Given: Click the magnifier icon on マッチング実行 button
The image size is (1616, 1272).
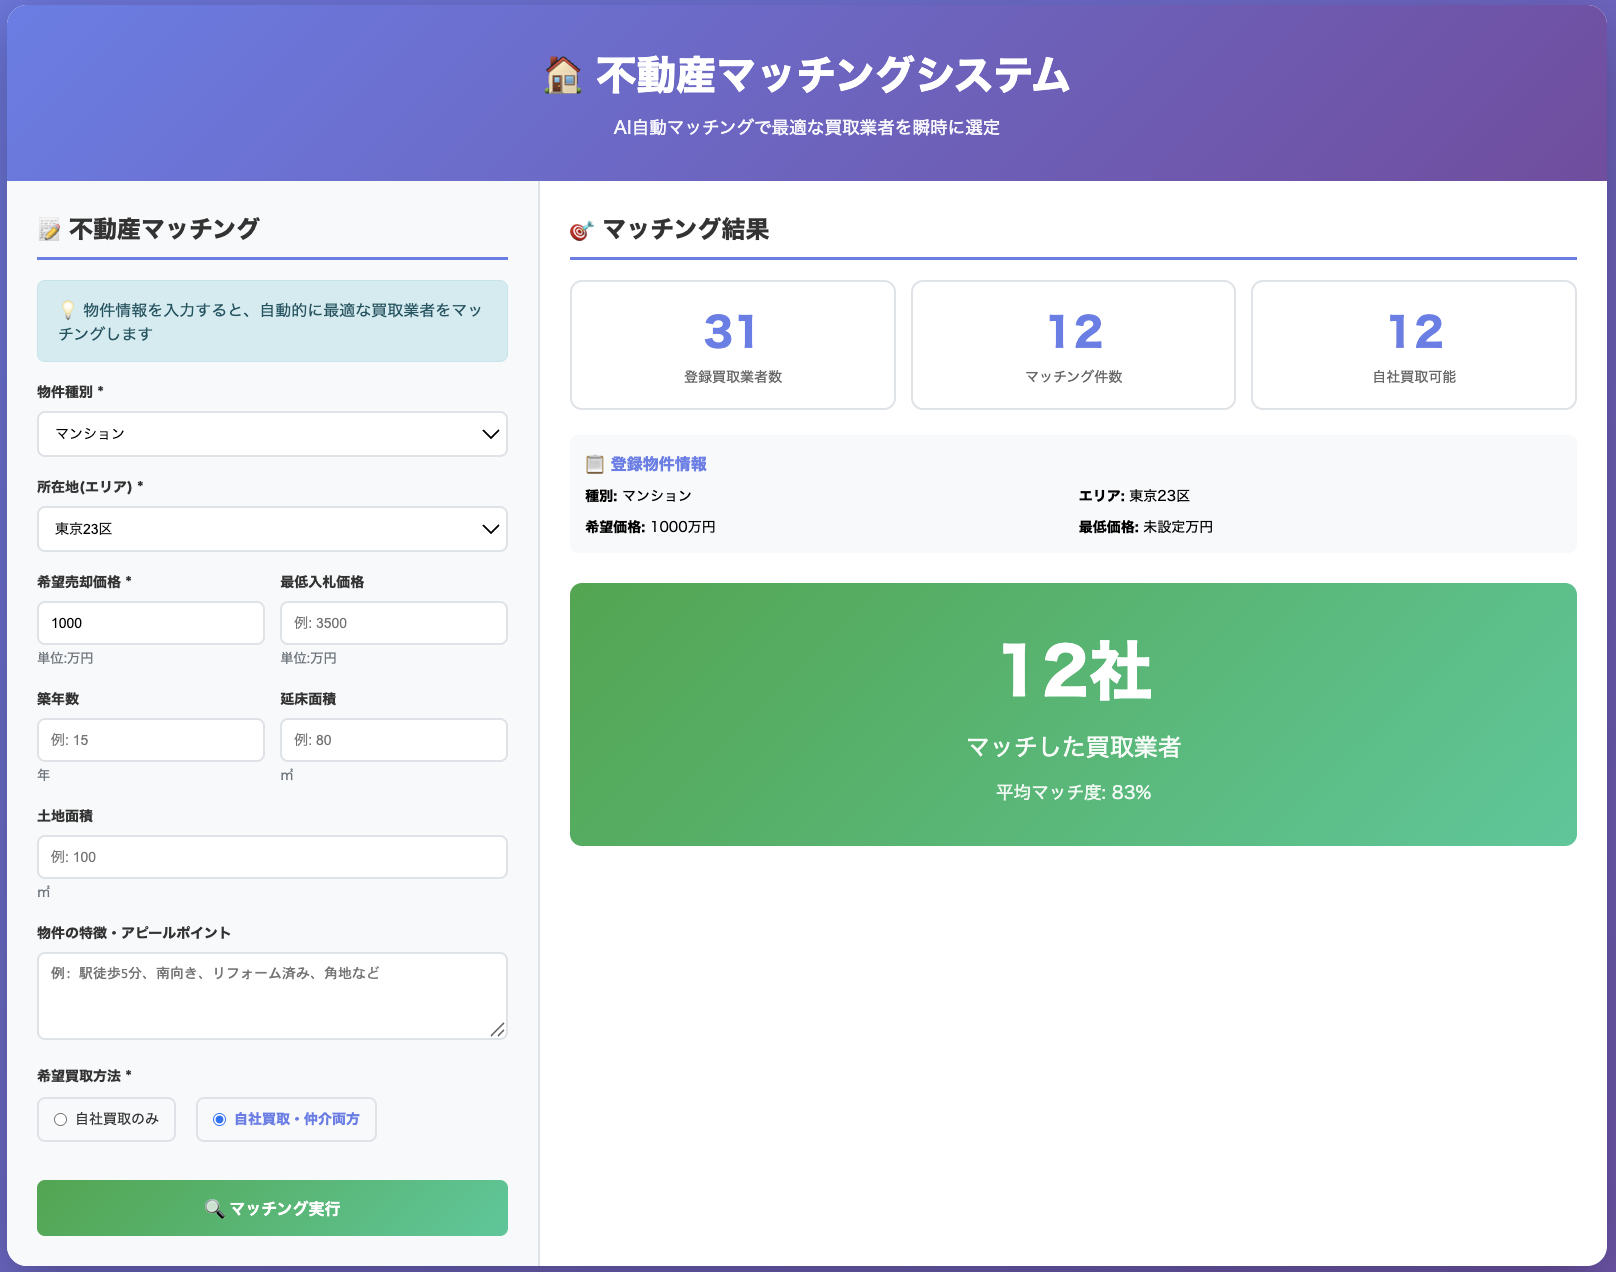Looking at the screenshot, I should [211, 1208].
